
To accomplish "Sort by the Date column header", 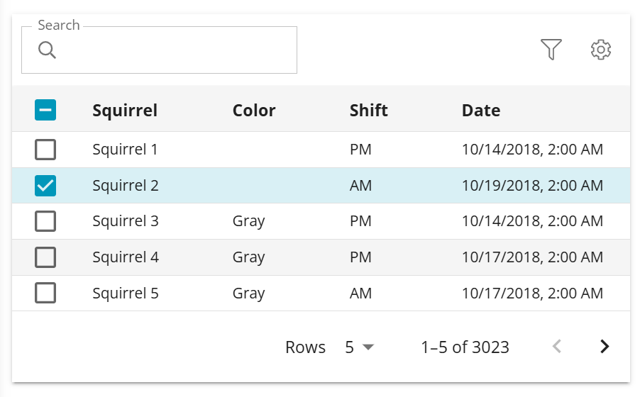I will click(481, 110).
